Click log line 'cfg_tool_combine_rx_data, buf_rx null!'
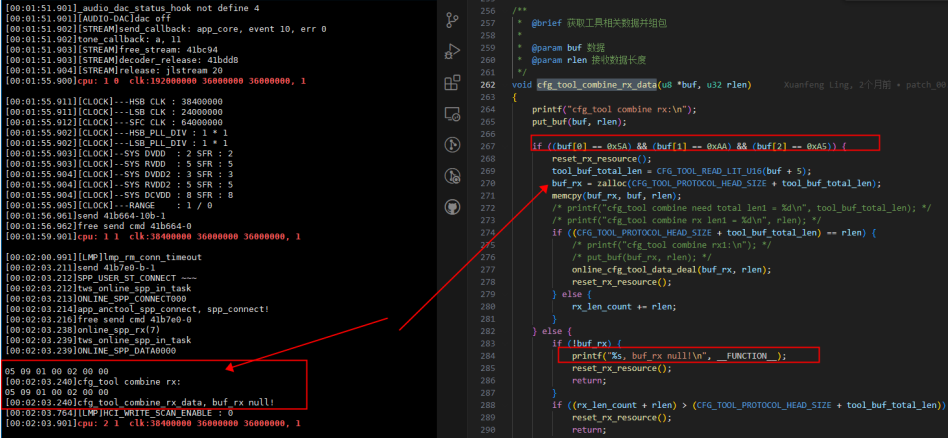This screenshot has width=948, height=438. 140,402
